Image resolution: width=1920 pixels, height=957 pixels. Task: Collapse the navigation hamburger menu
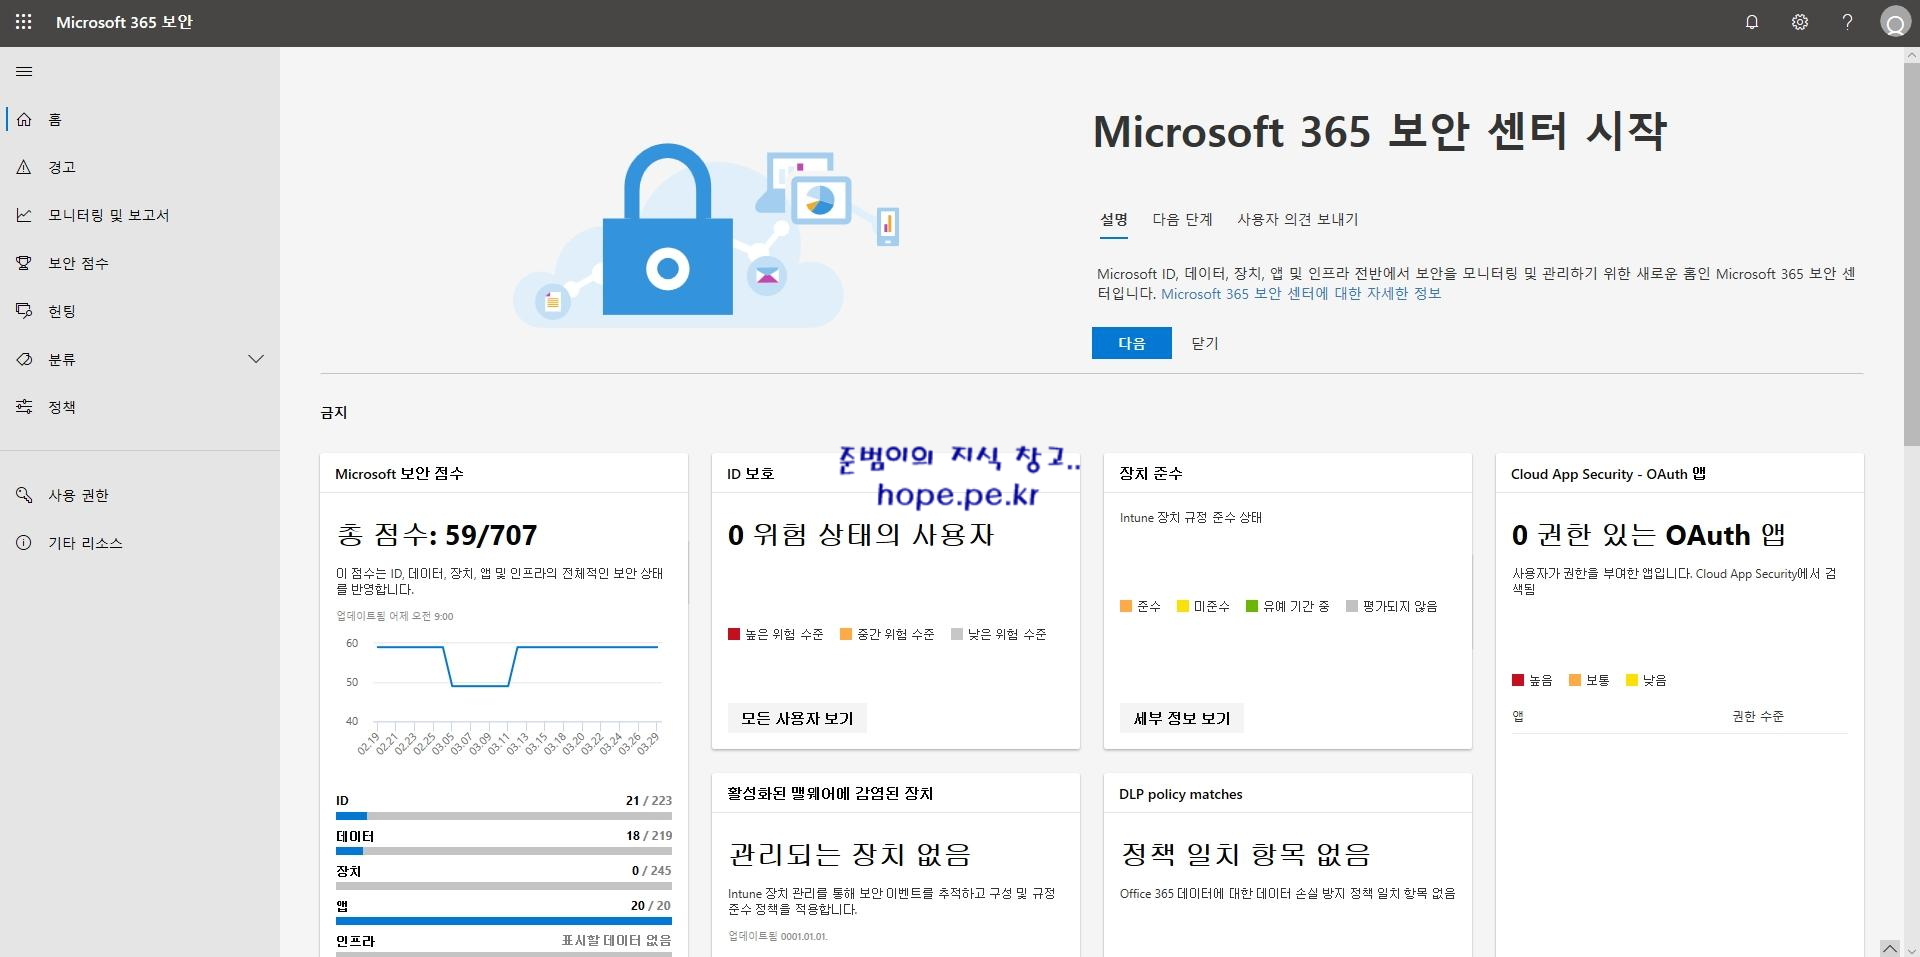[x=25, y=71]
